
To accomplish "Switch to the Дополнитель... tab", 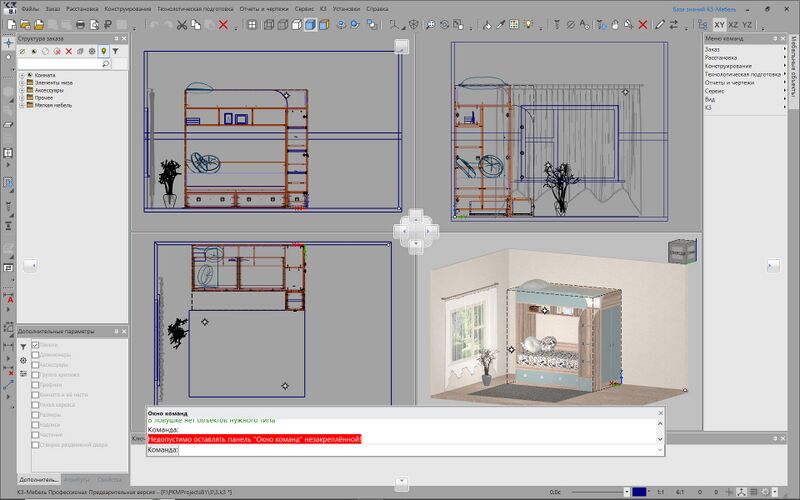I will coord(39,480).
